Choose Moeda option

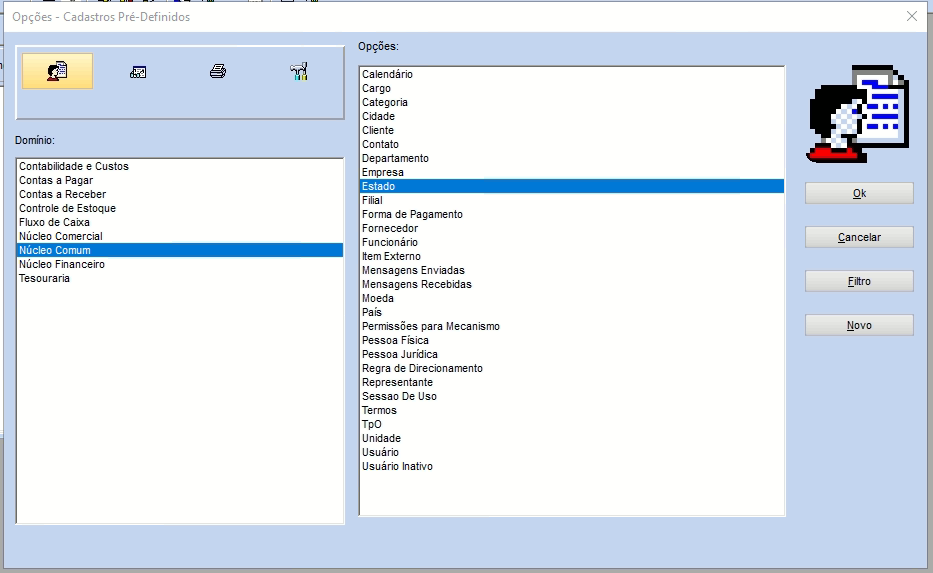[572, 298]
